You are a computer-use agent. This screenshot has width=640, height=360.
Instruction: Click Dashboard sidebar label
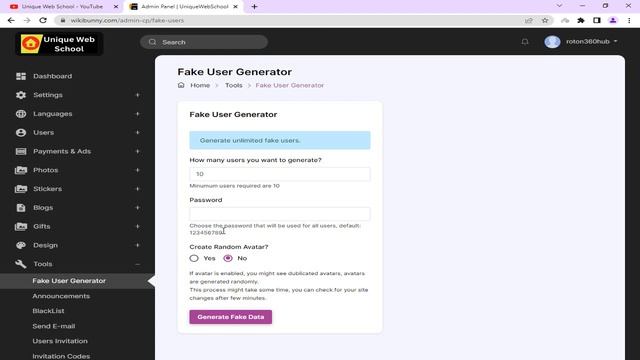tap(53, 76)
